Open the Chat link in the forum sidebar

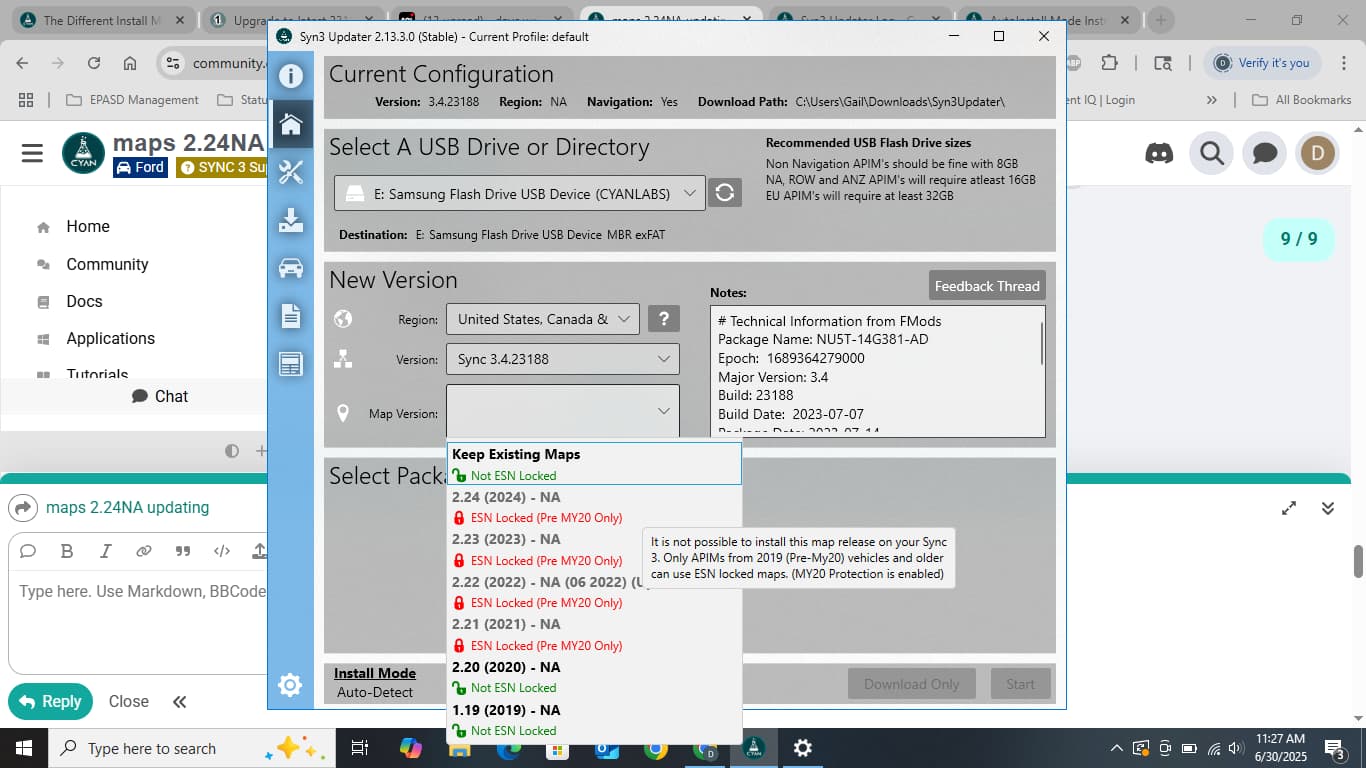coord(160,396)
